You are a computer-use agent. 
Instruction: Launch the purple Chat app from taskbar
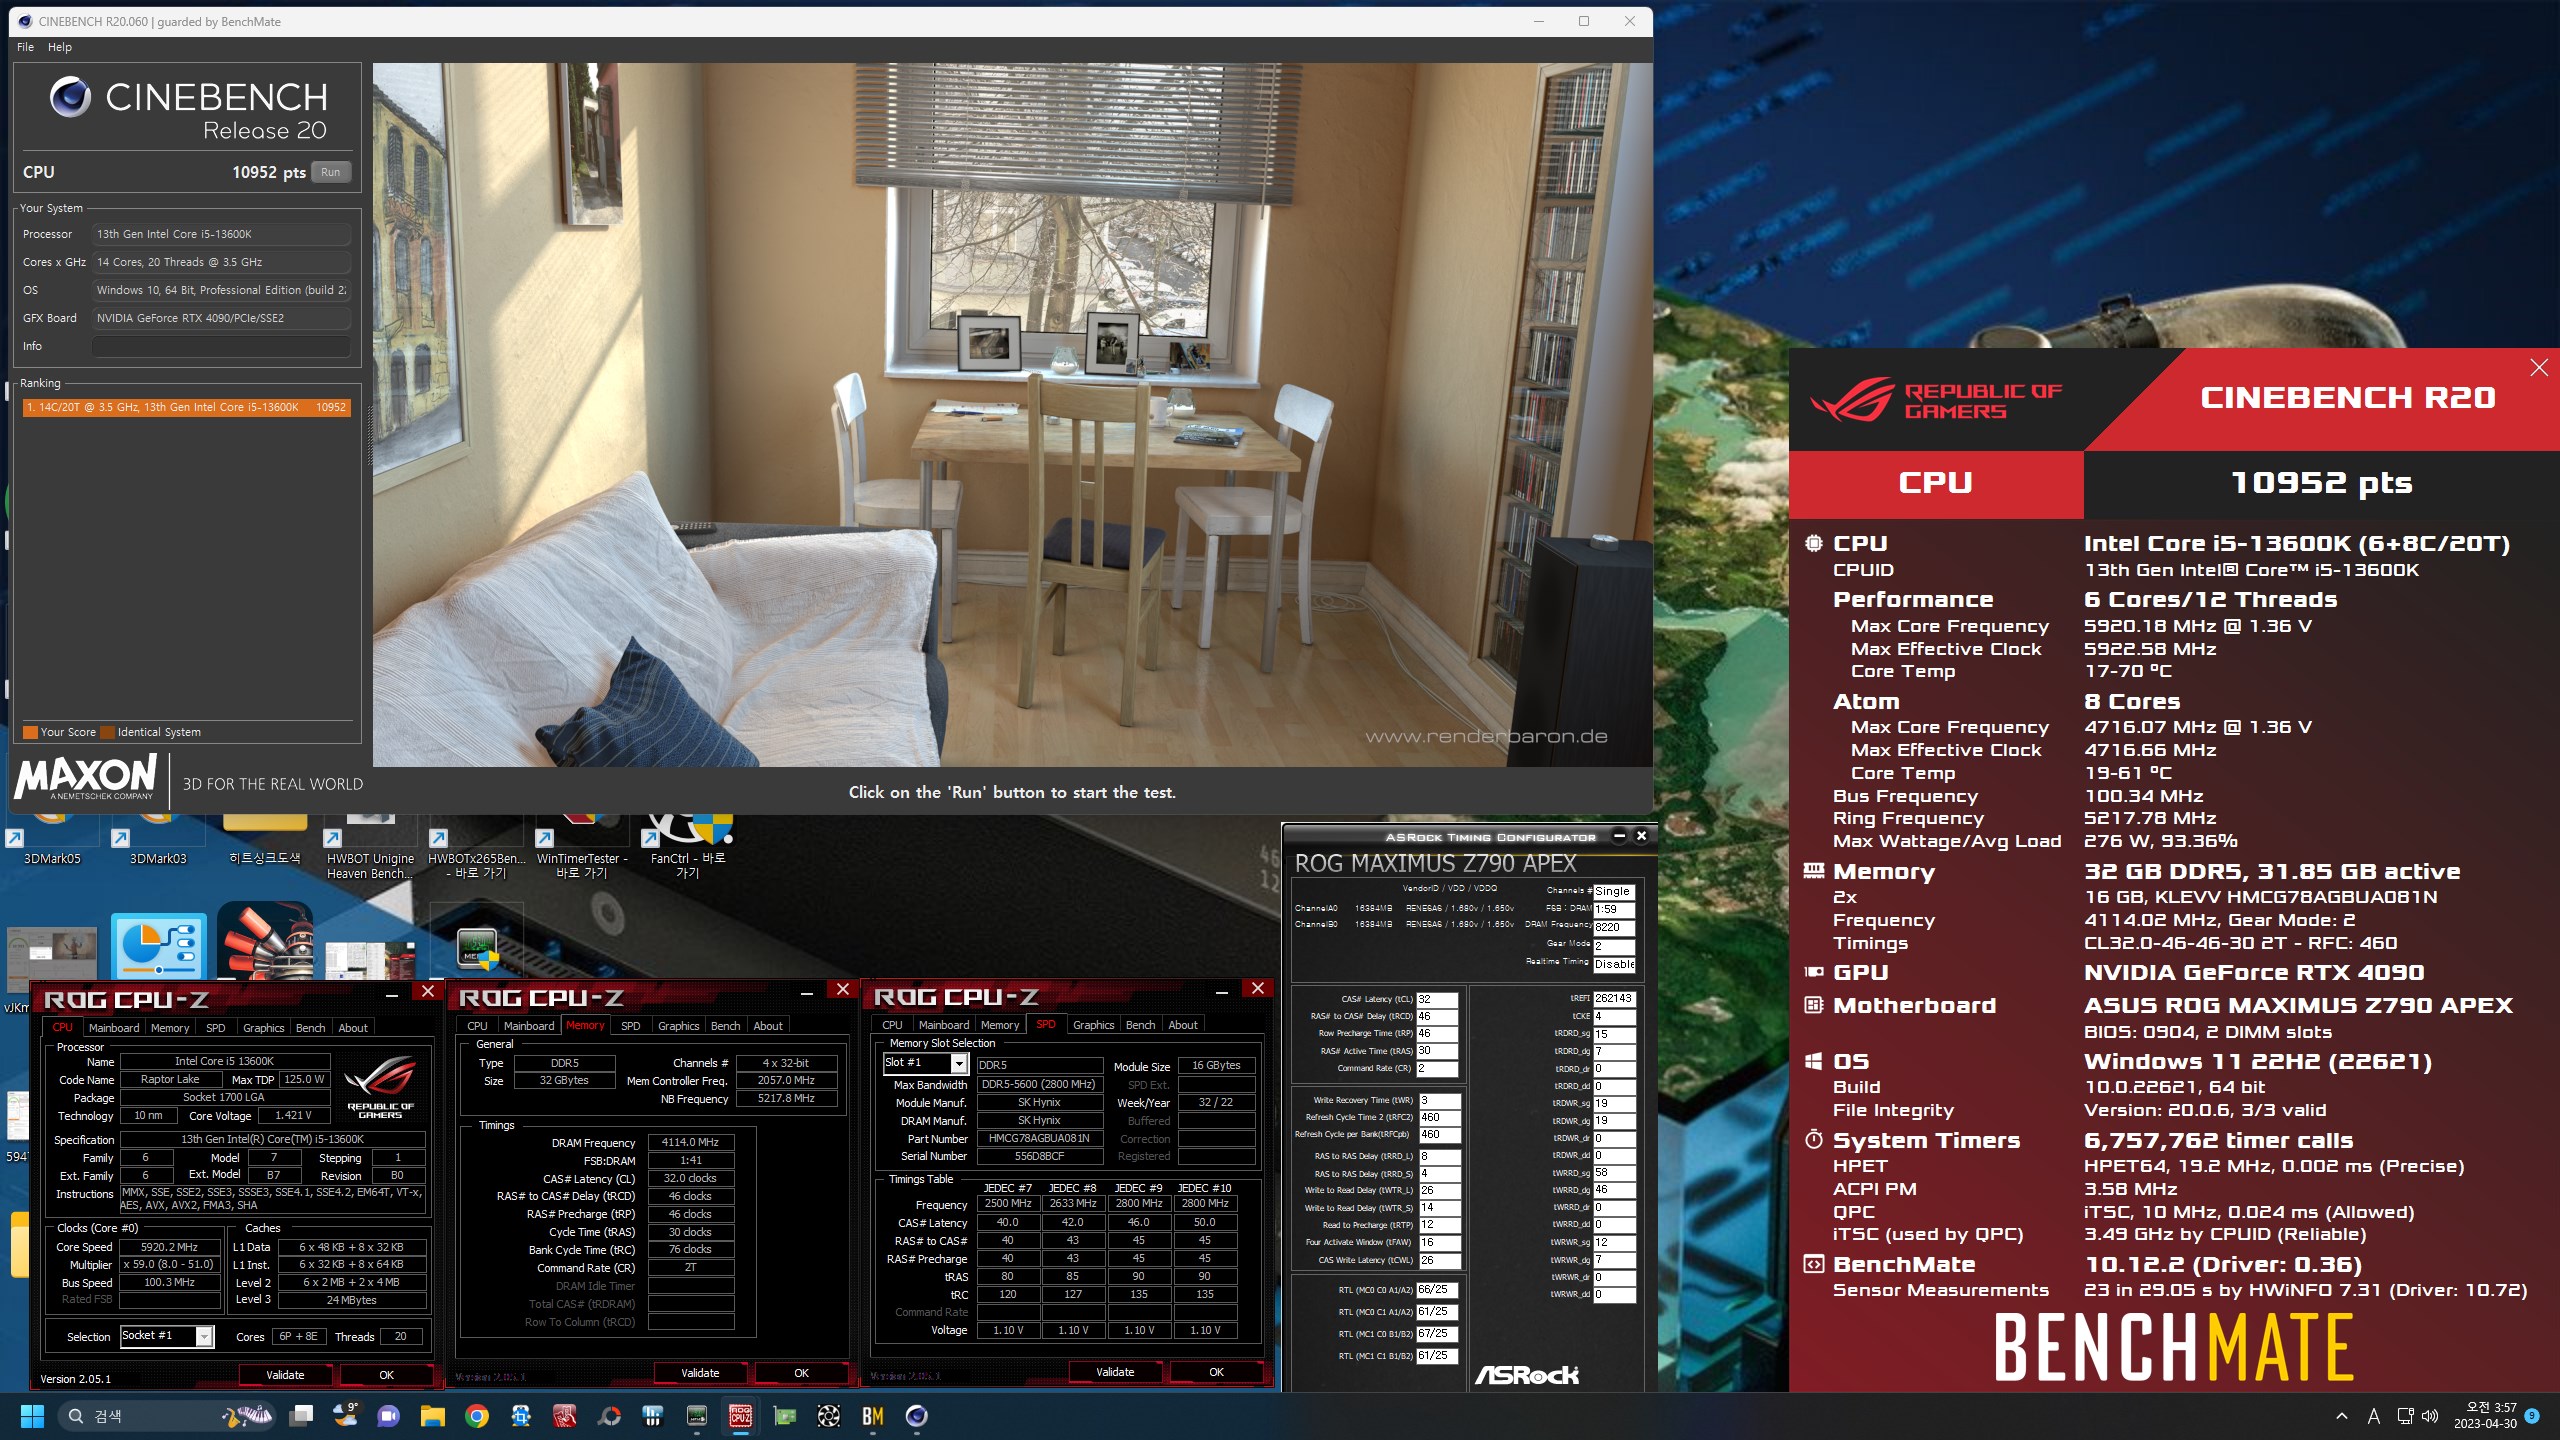pyautogui.click(x=389, y=1416)
